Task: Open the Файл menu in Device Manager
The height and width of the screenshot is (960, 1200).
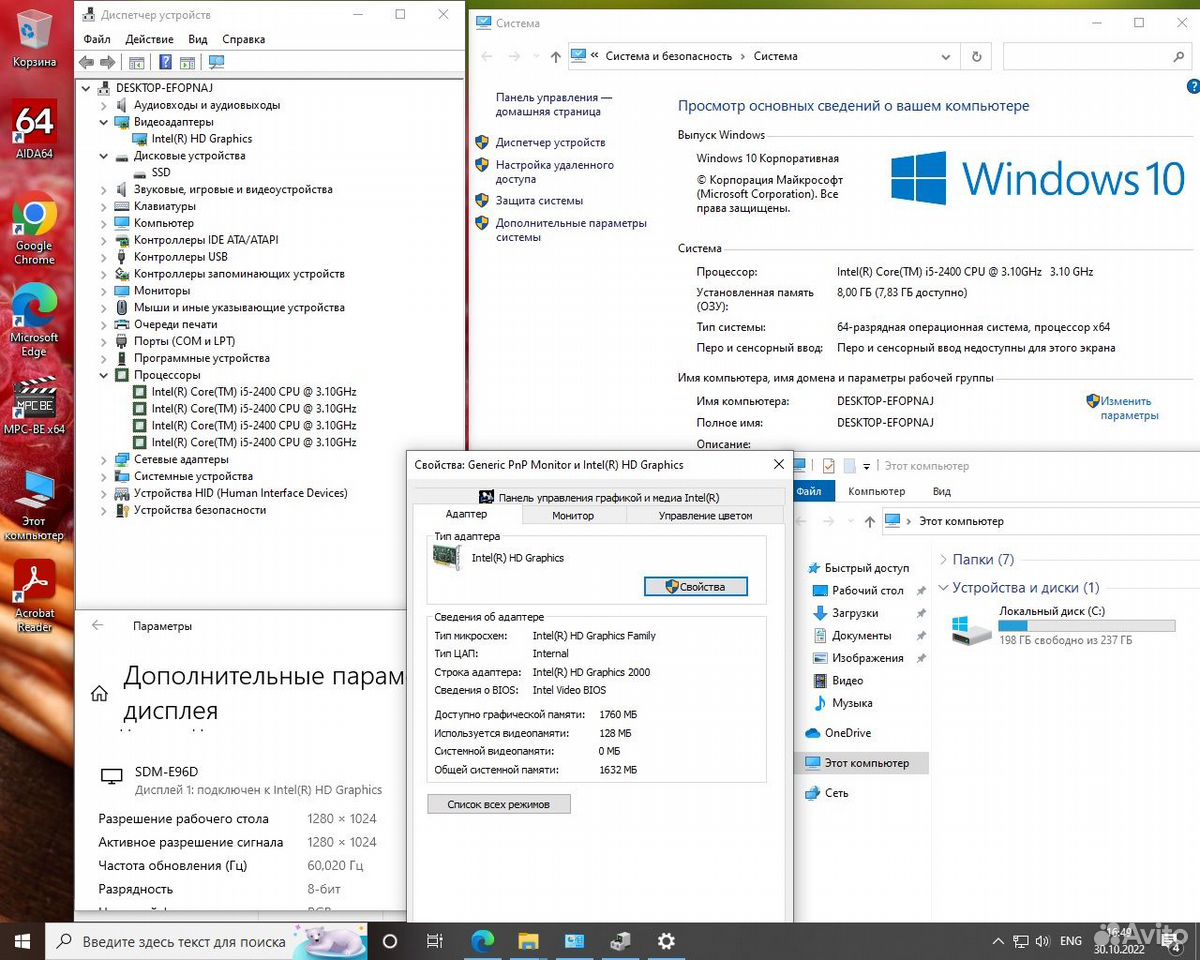Action: pyautogui.click(x=97, y=39)
